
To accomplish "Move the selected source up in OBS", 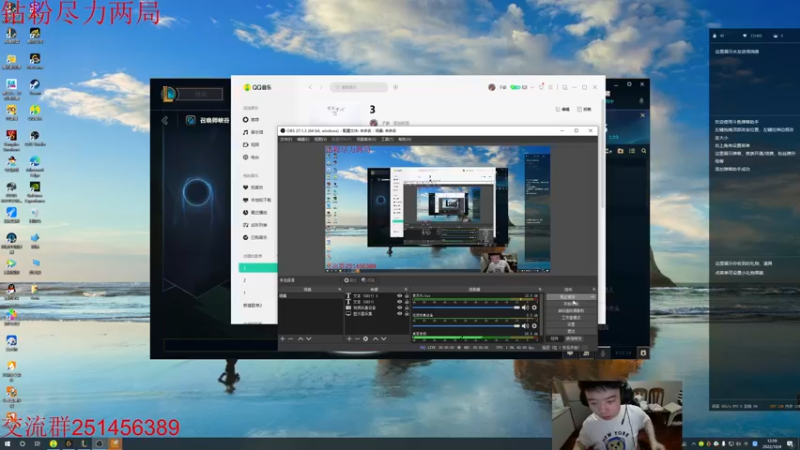I will click(x=376, y=339).
